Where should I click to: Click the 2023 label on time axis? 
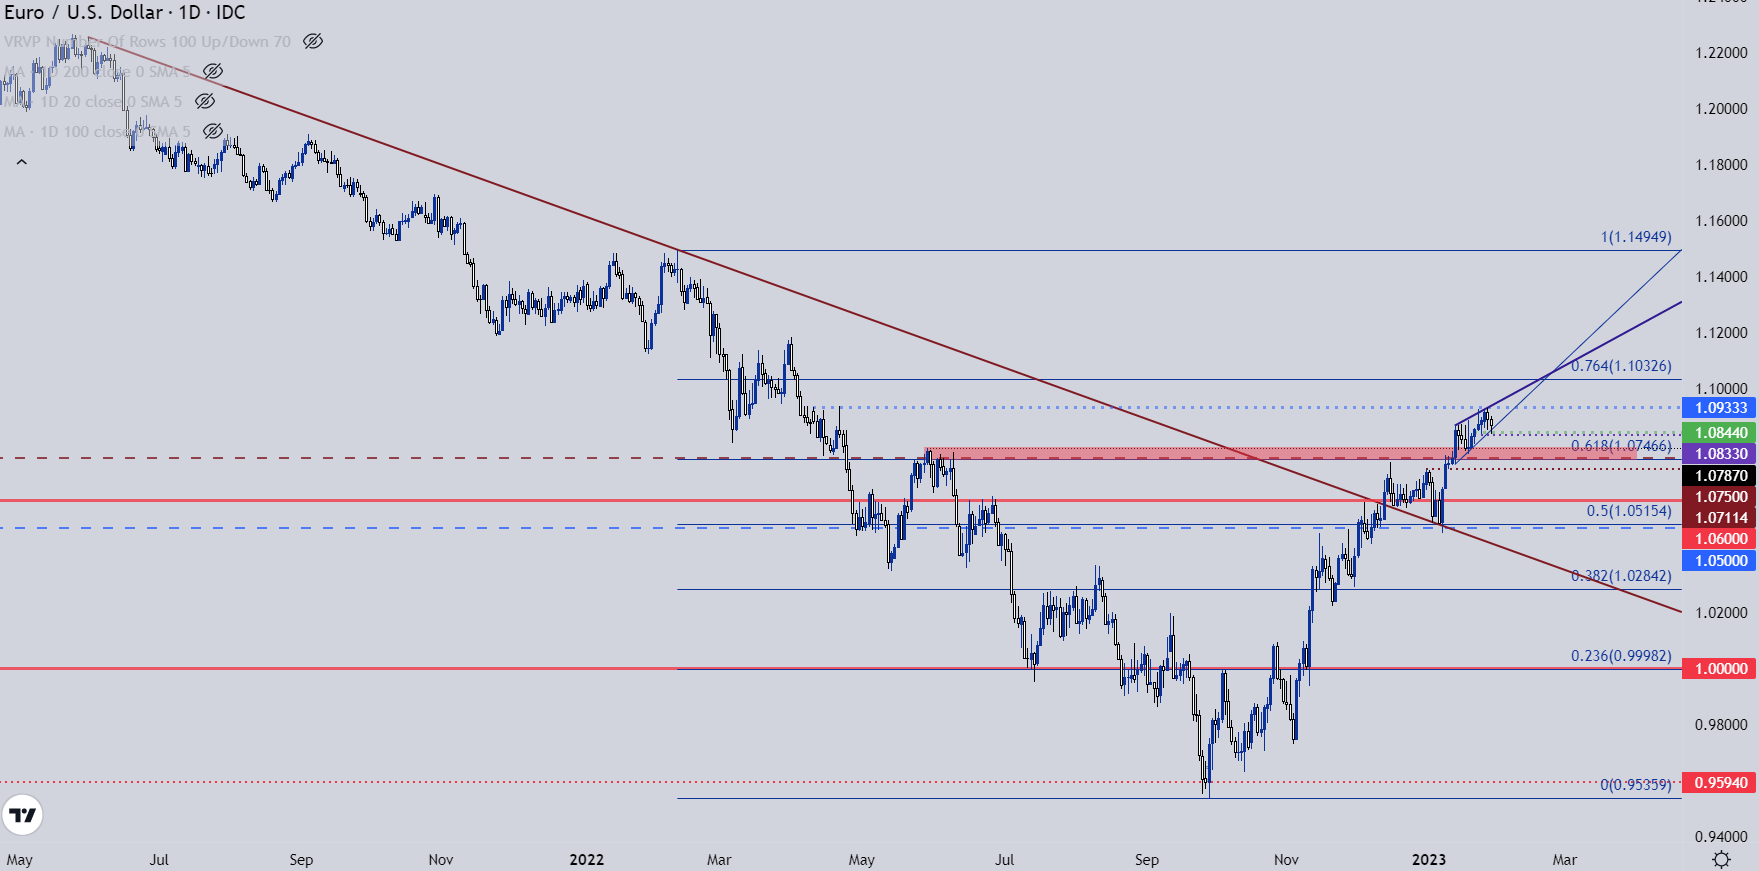1428,860
